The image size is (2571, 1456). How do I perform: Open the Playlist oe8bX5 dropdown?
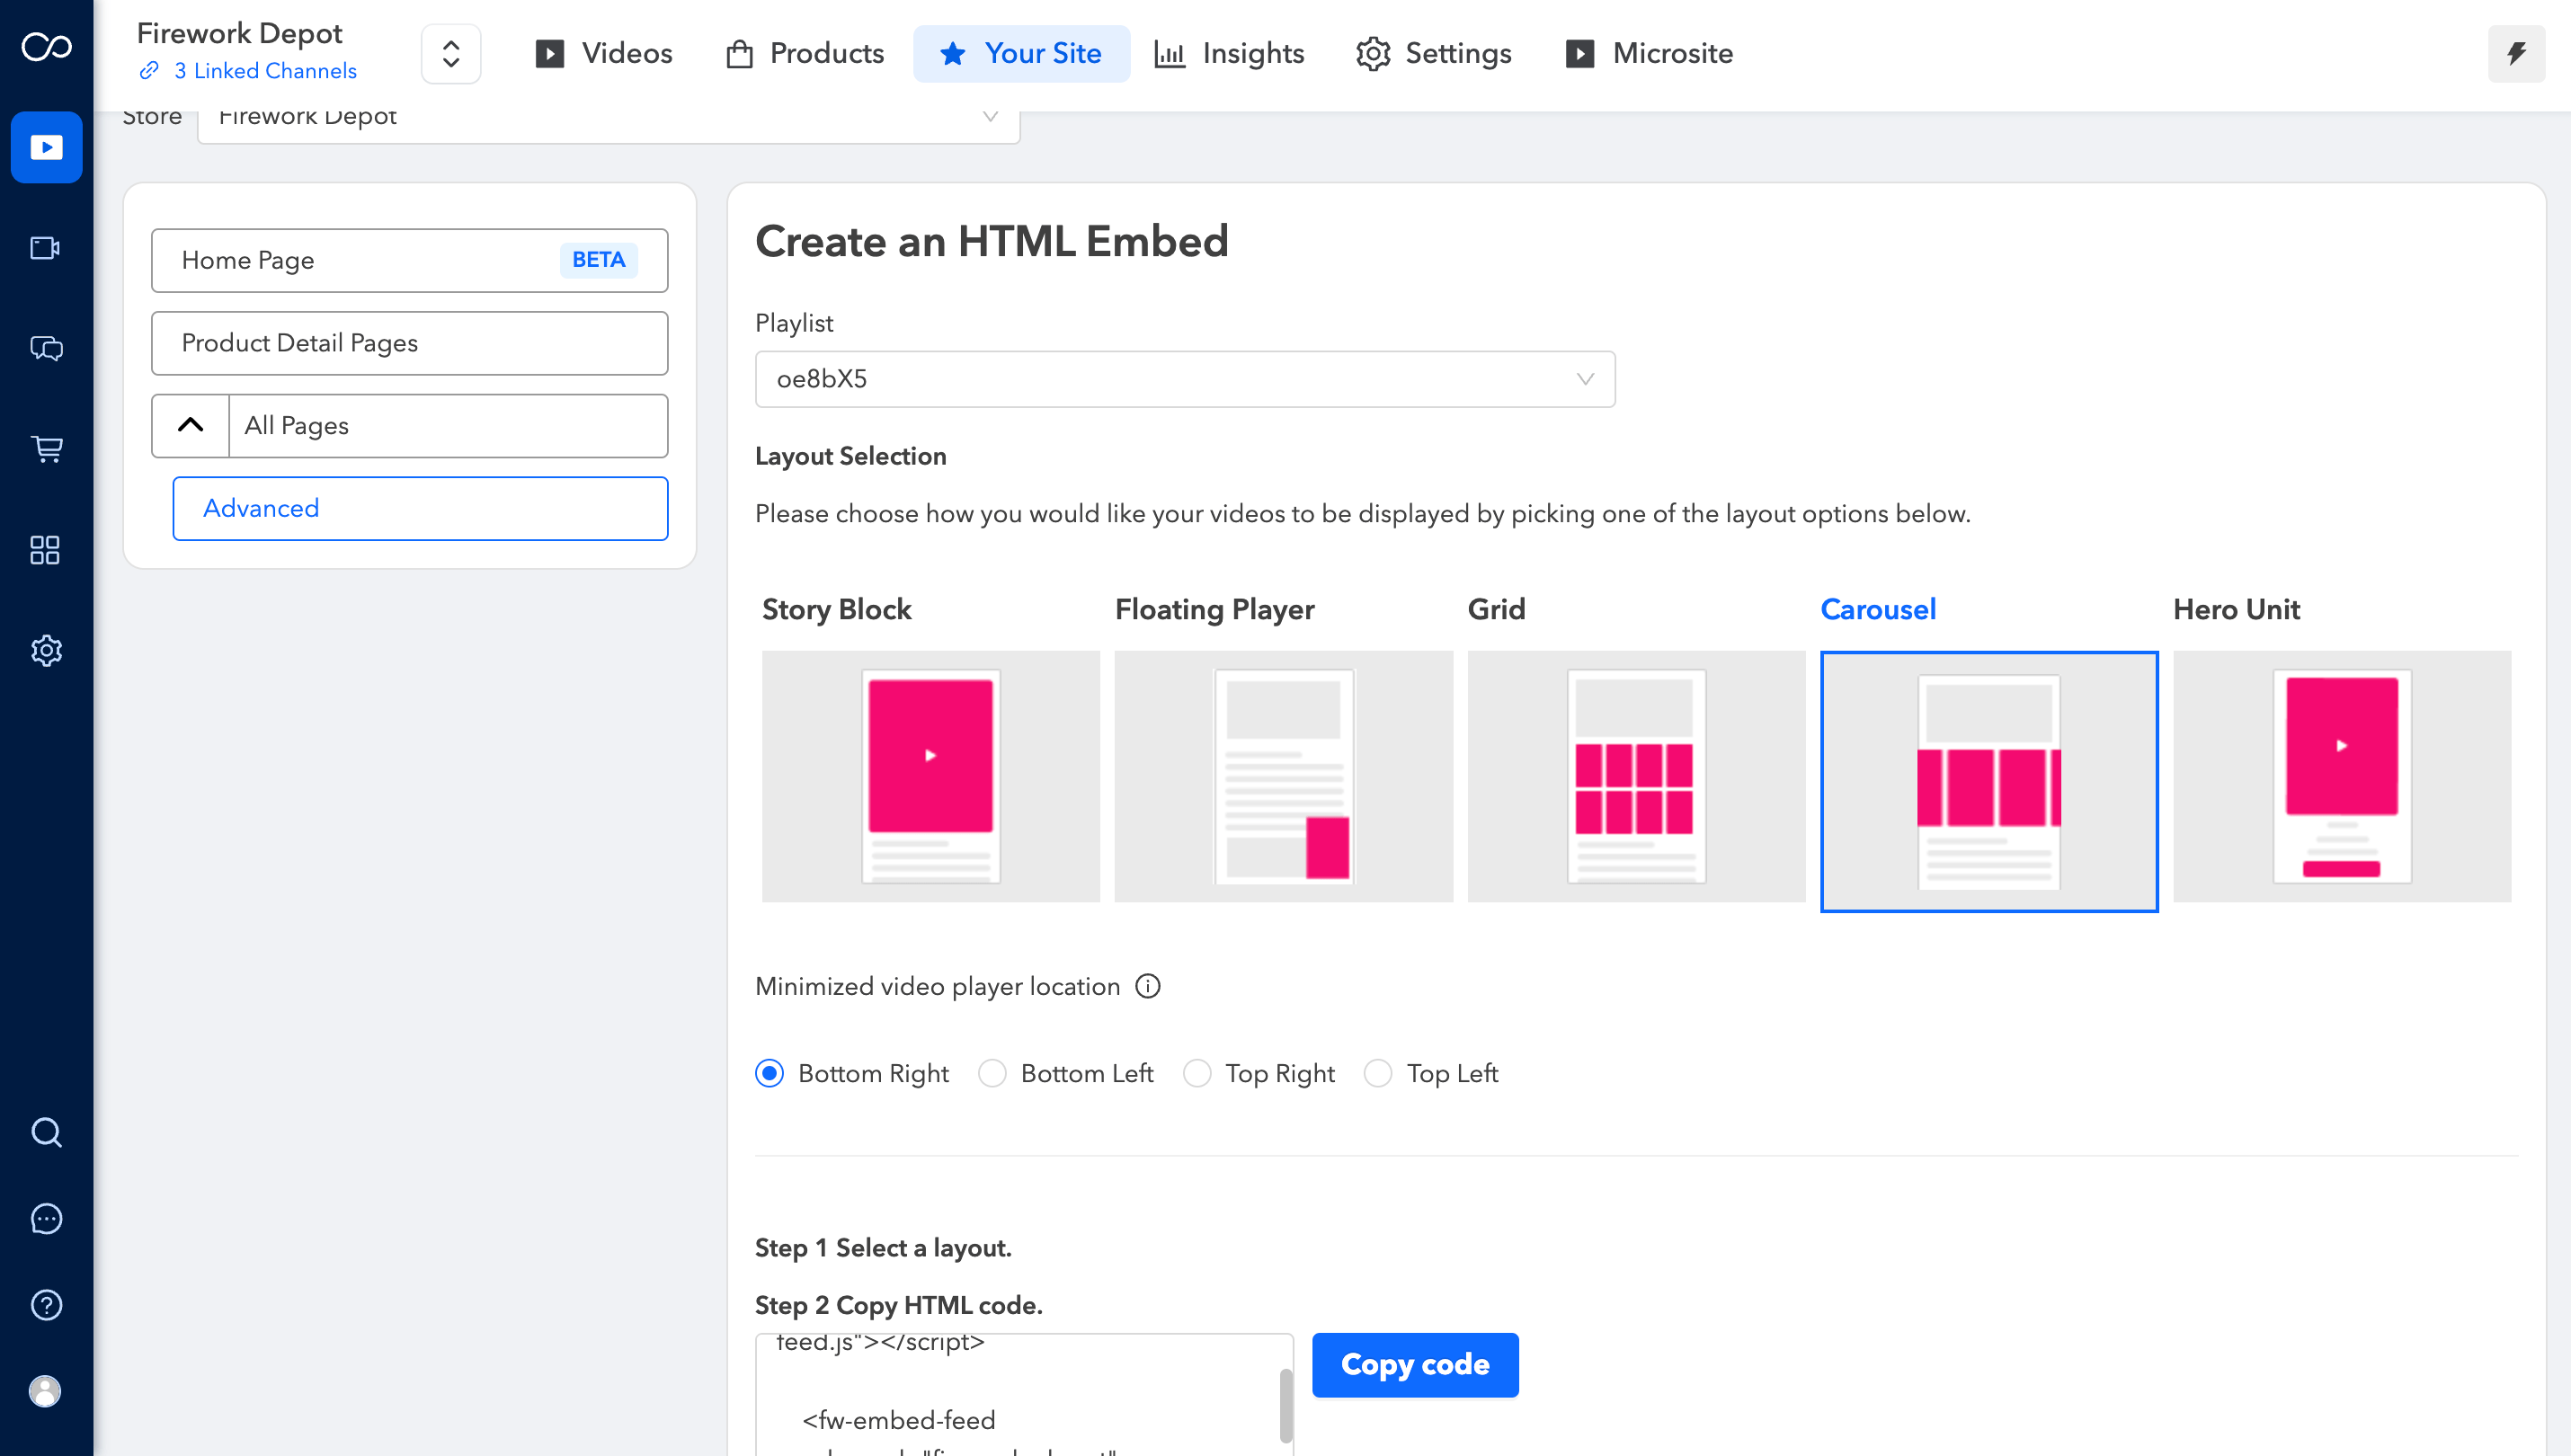point(1184,379)
